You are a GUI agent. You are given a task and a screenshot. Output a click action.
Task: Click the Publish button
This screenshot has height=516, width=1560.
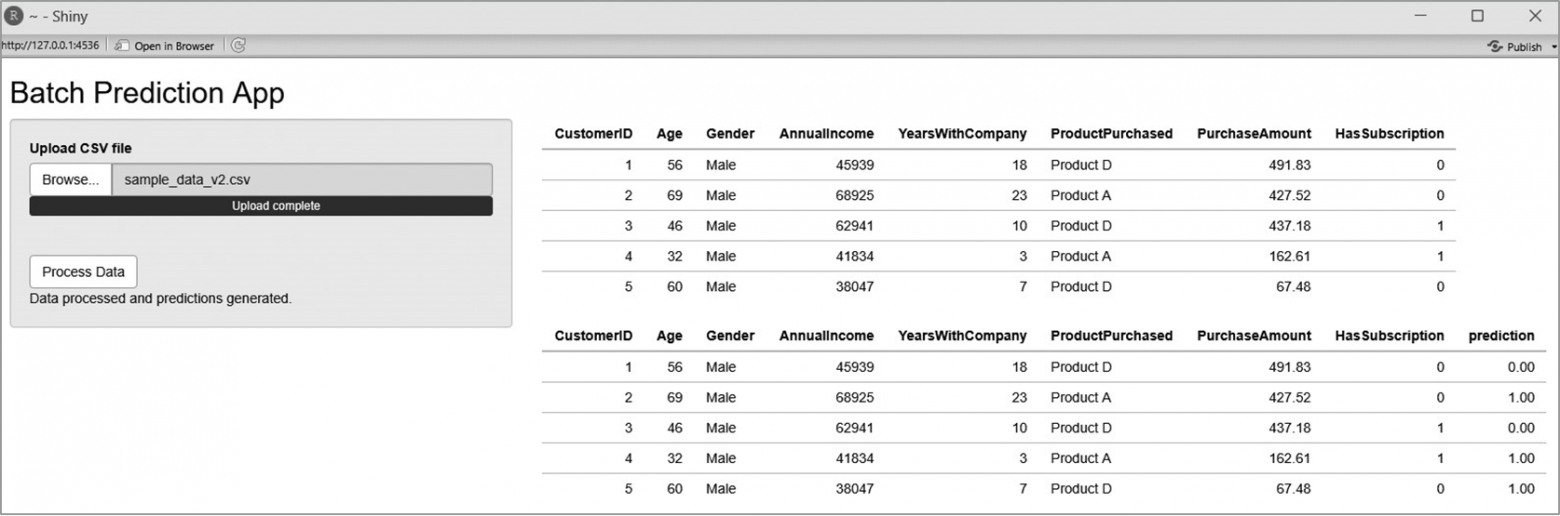[x=1516, y=47]
